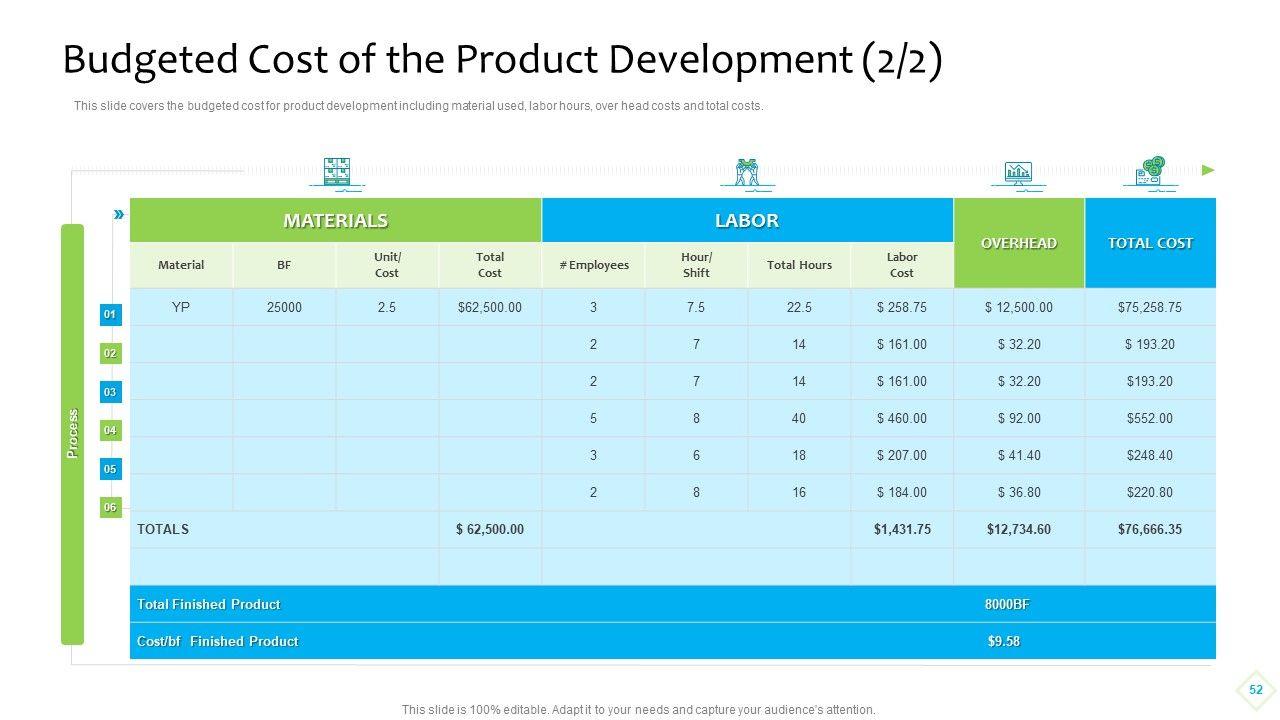Select the $12,734.60 overhead total
The image size is (1280, 720).
tap(1019, 529)
